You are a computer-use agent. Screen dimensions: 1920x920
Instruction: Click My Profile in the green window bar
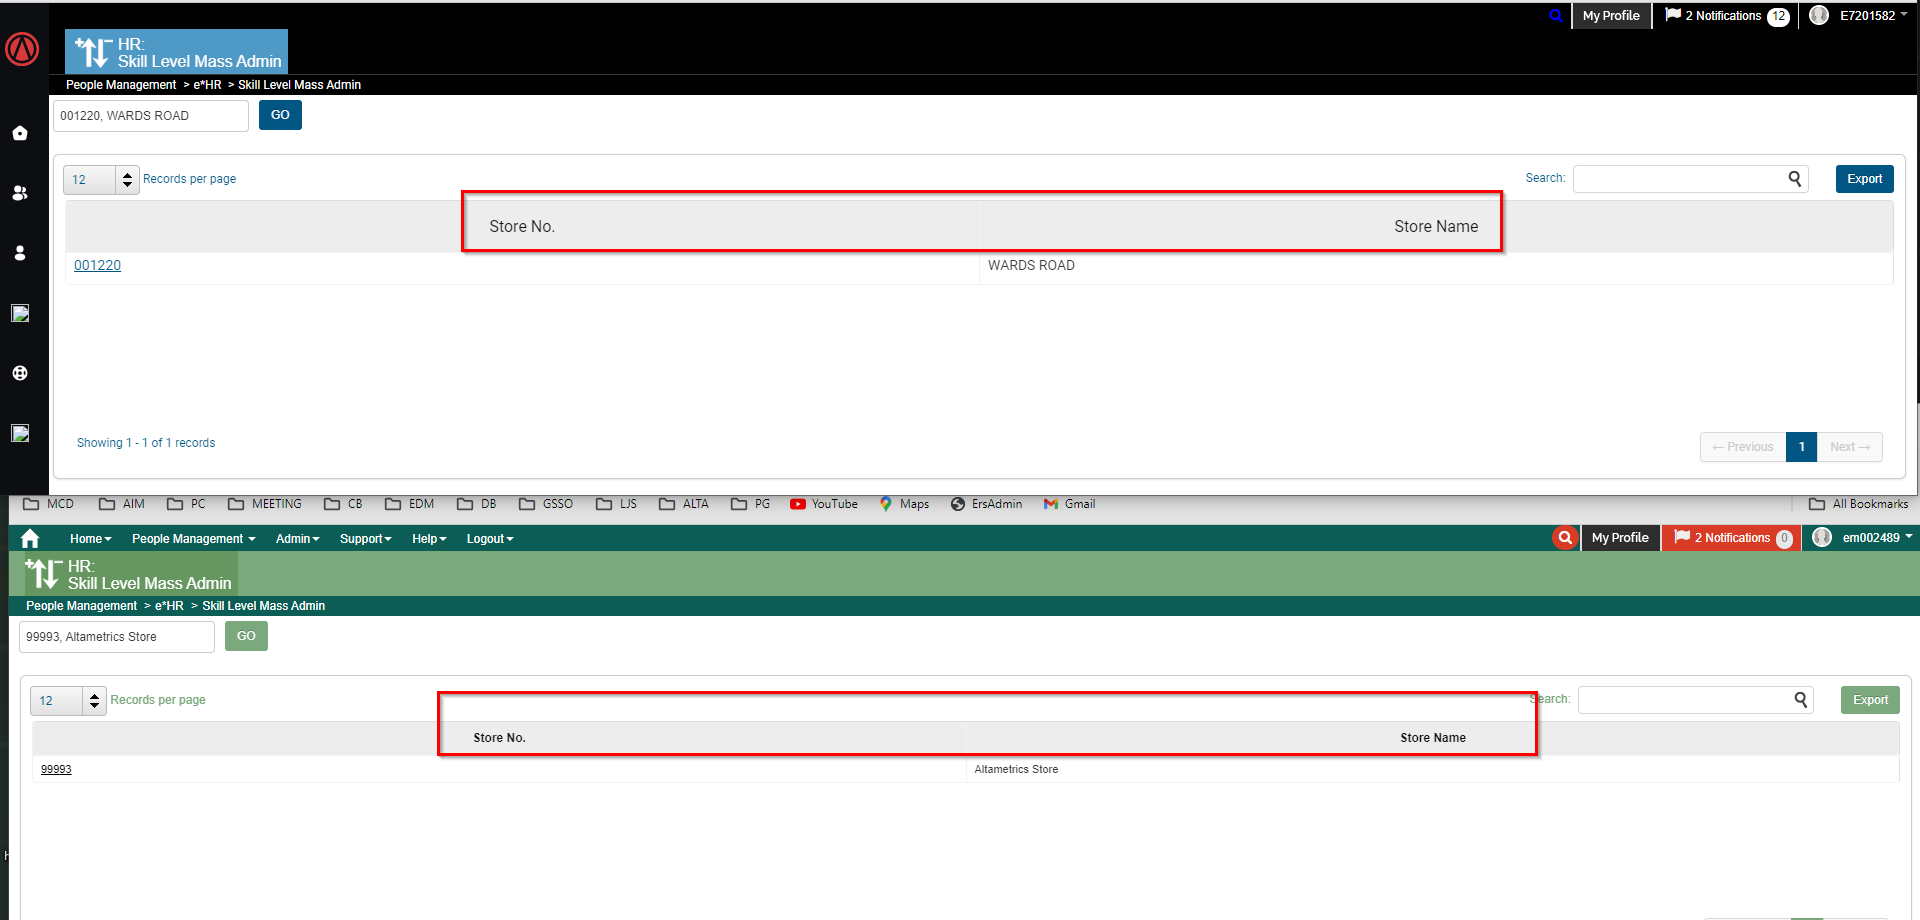point(1620,538)
